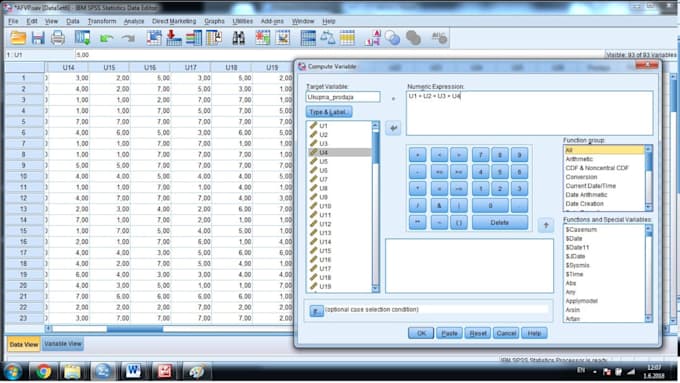Viewport: 680px width, 383px height.
Task: Select $Casenum in Functions and Special Variables
Action: 604,229
